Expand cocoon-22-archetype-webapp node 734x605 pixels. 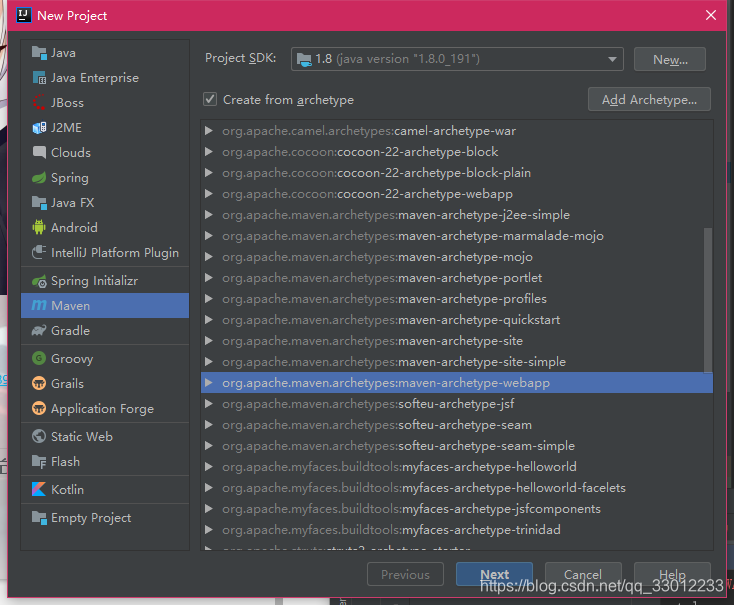pos(209,194)
